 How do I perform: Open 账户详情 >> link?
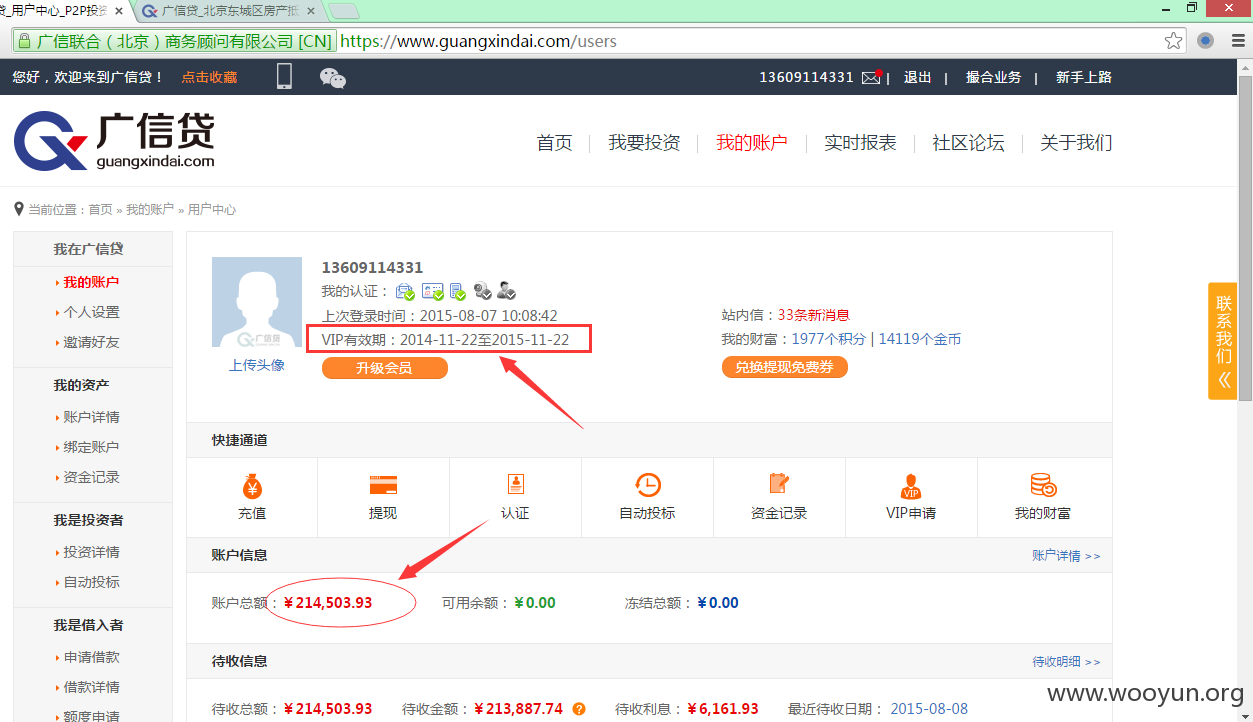click(x=1066, y=555)
